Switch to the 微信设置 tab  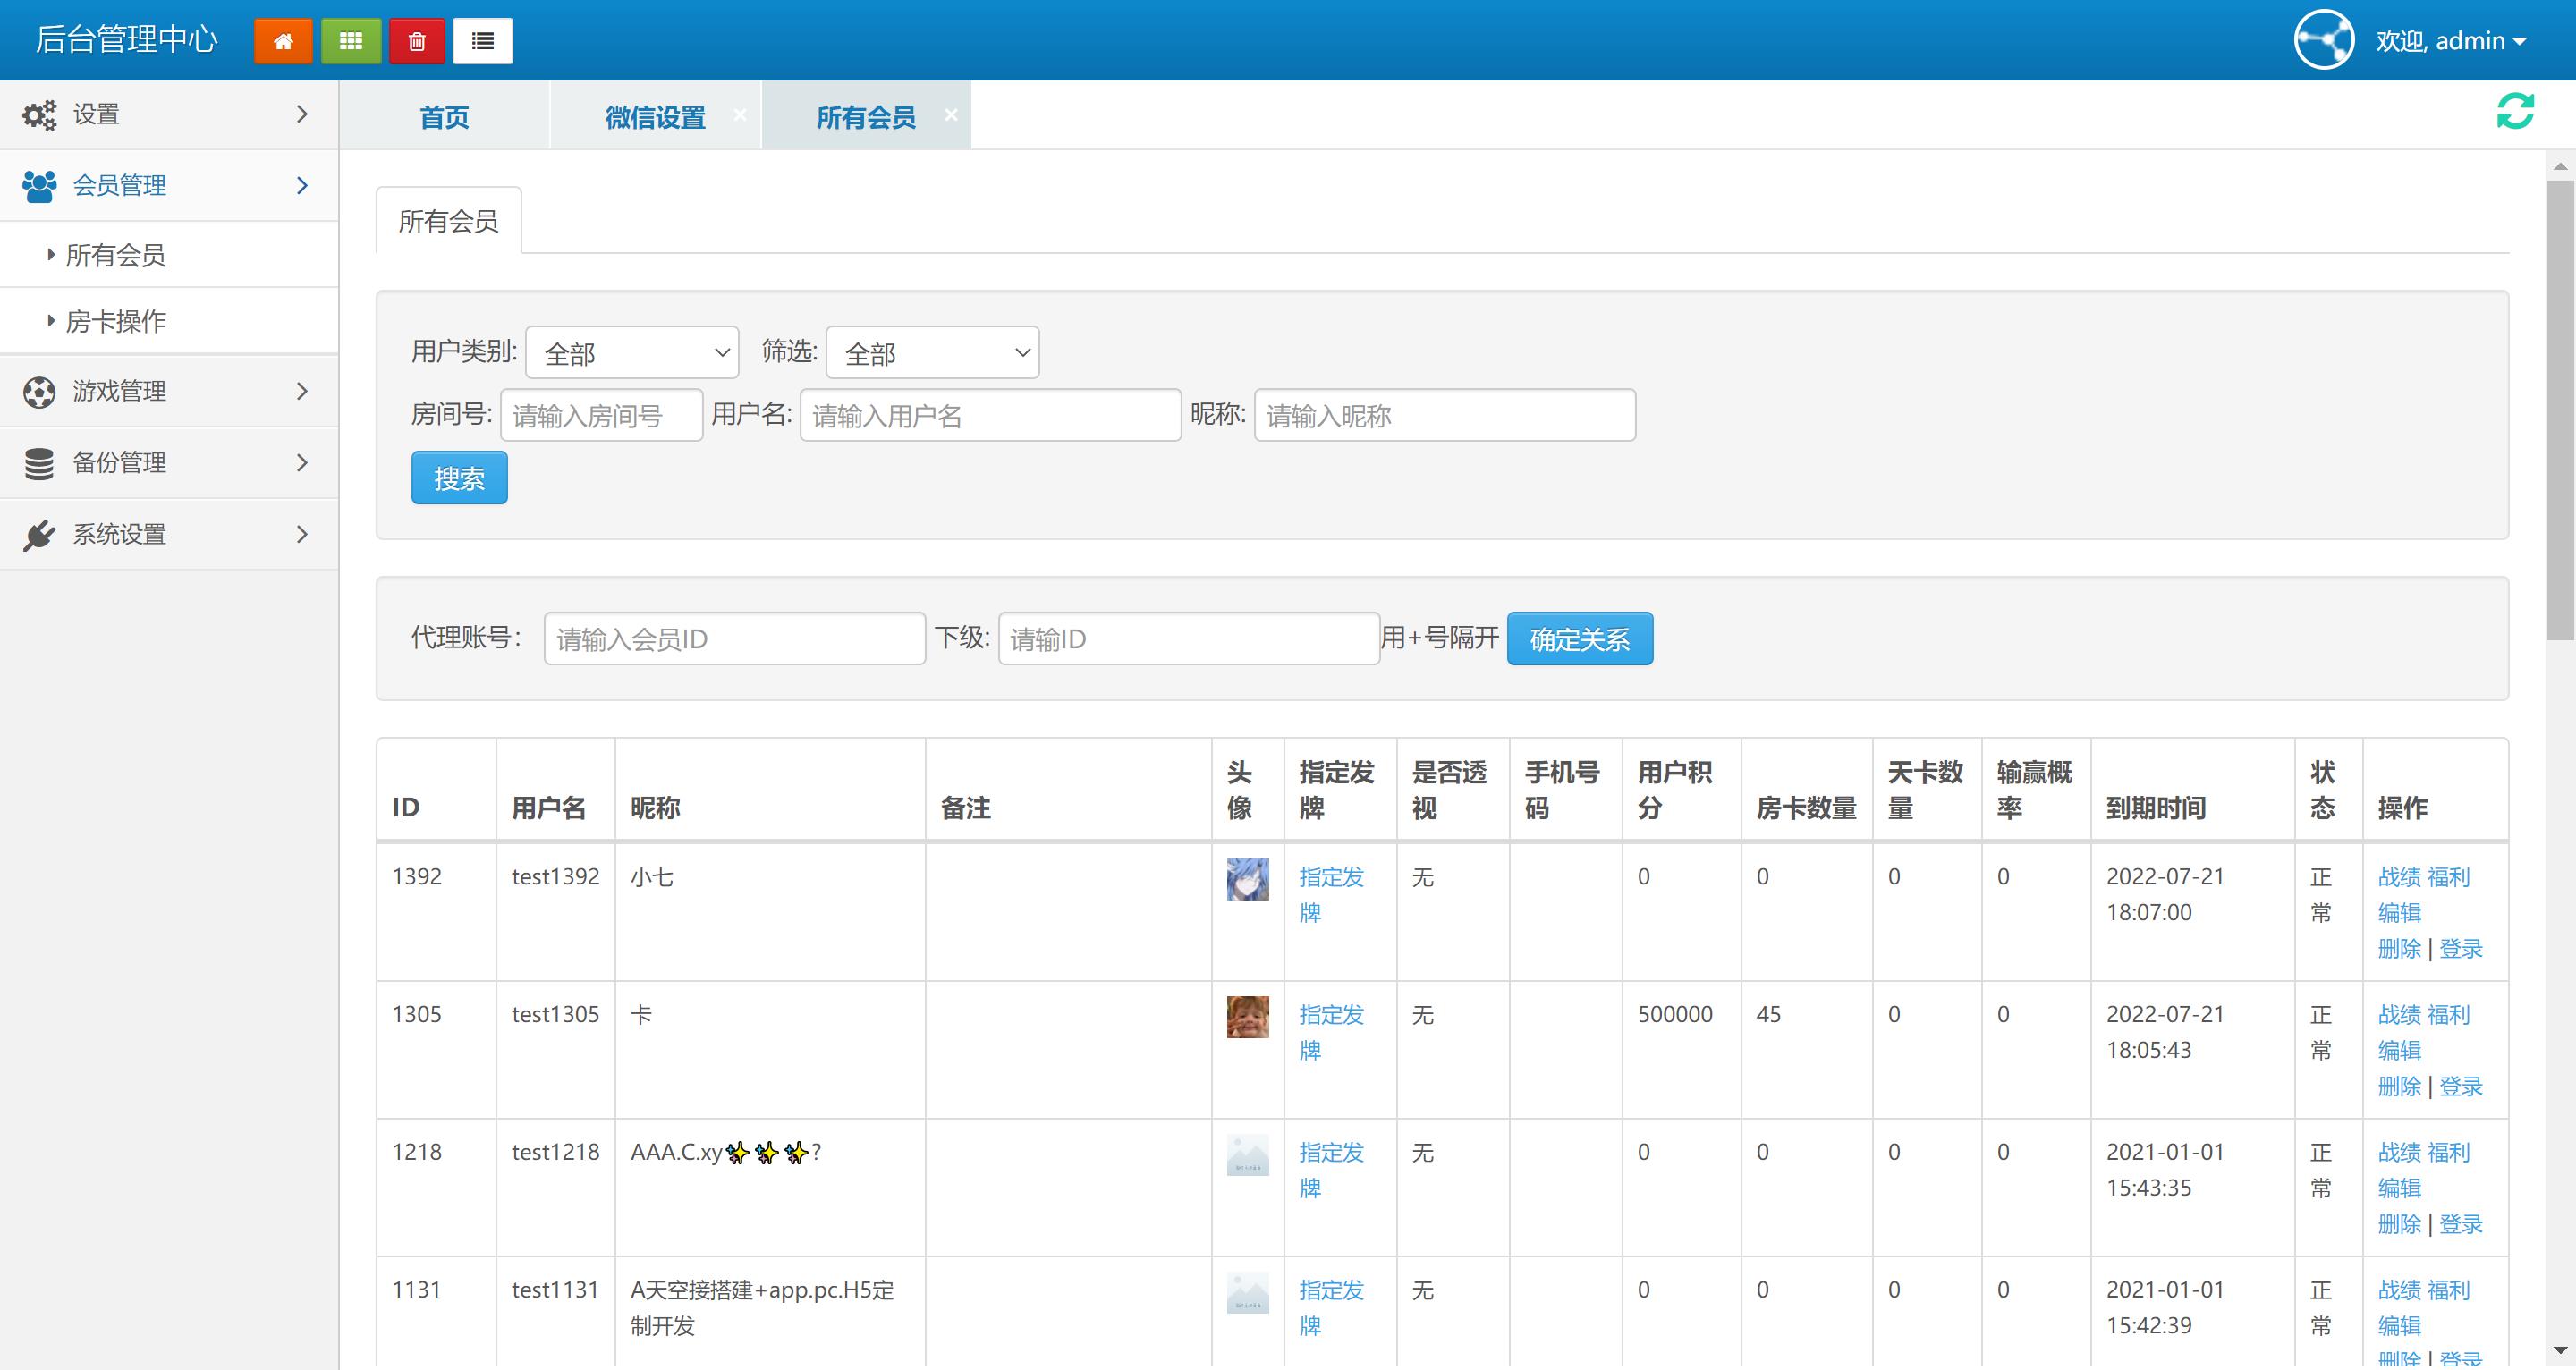654,116
